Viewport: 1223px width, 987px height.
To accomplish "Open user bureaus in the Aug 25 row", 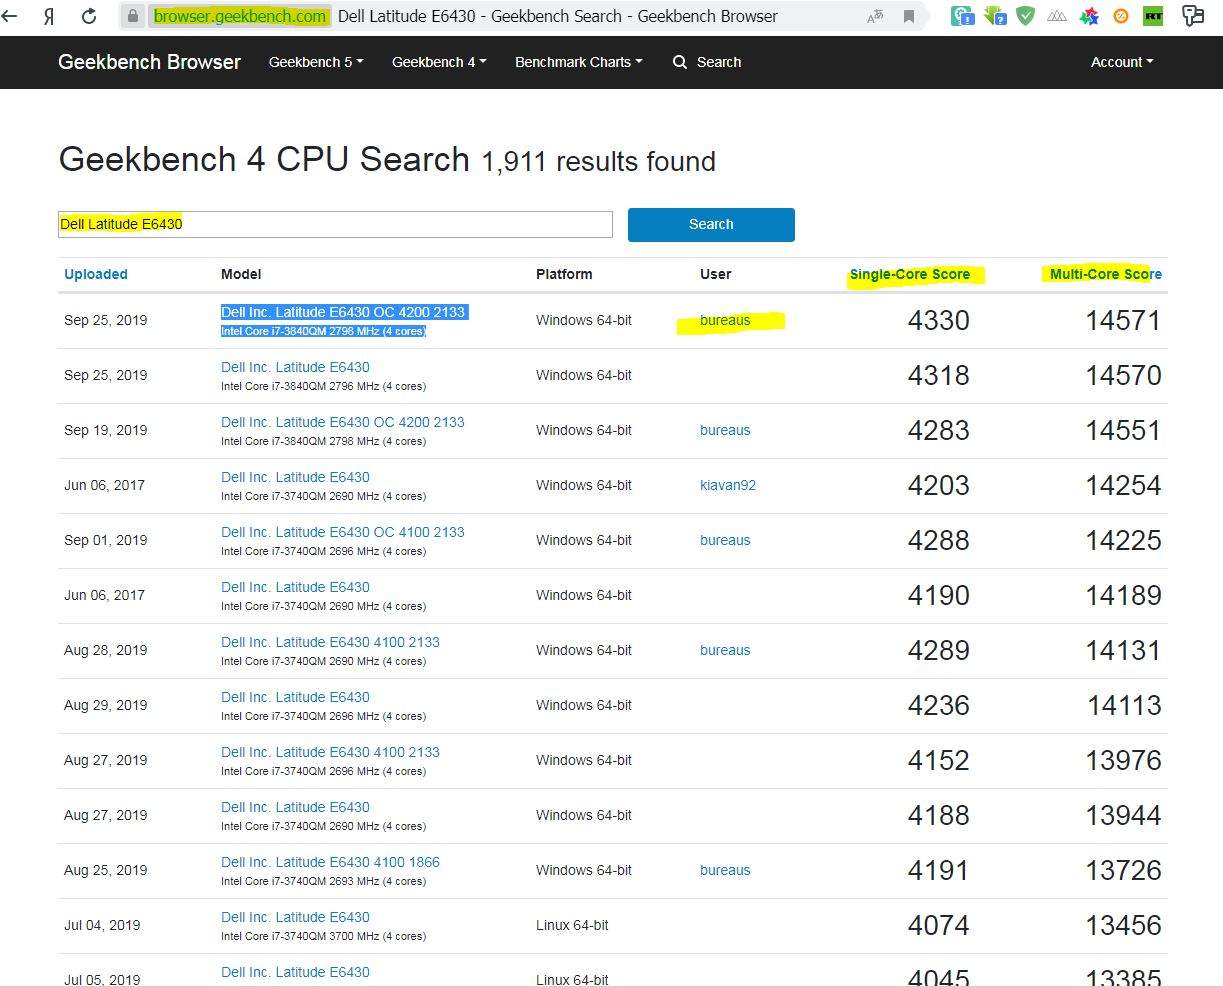I will coord(725,870).
